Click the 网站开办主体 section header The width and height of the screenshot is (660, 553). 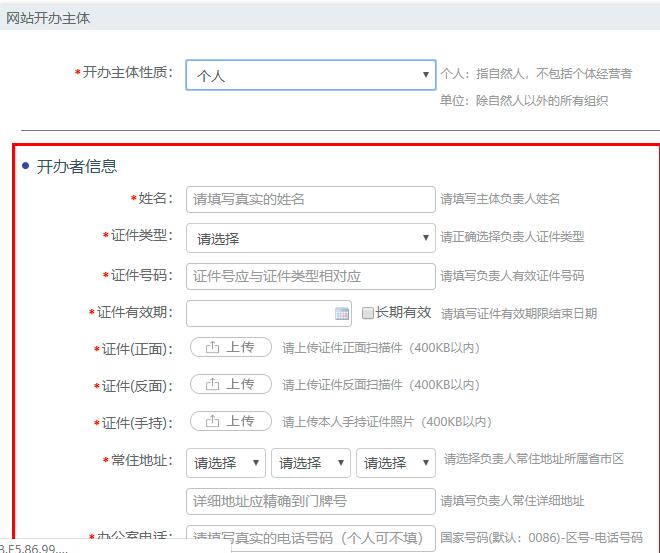(x=48, y=18)
